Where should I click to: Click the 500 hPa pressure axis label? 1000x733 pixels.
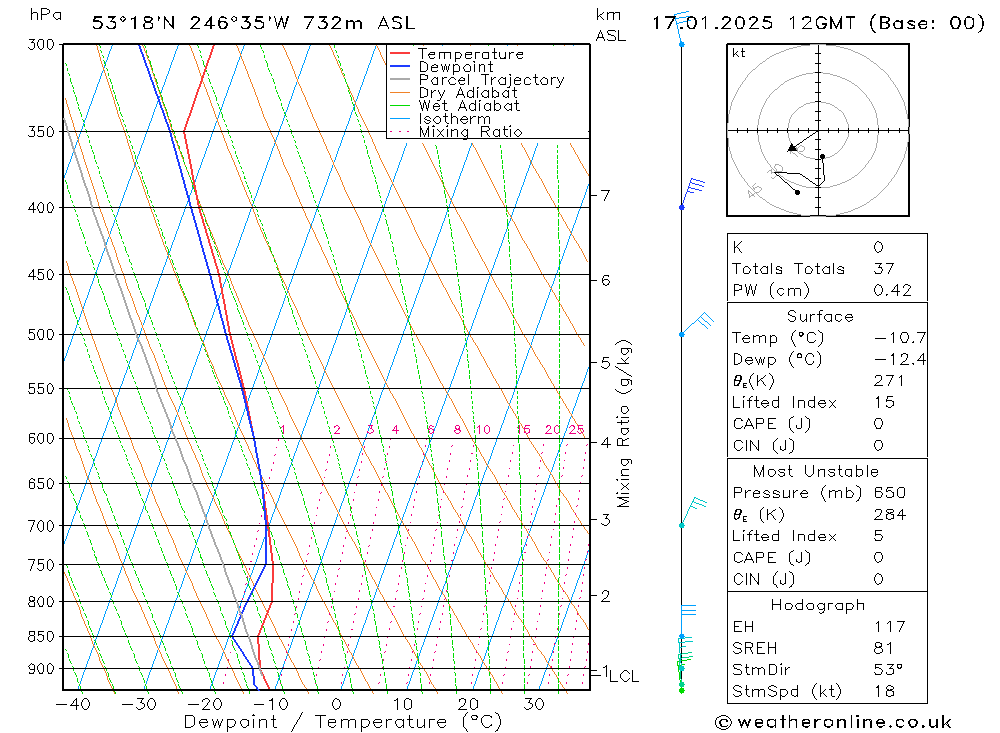pos(41,334)
